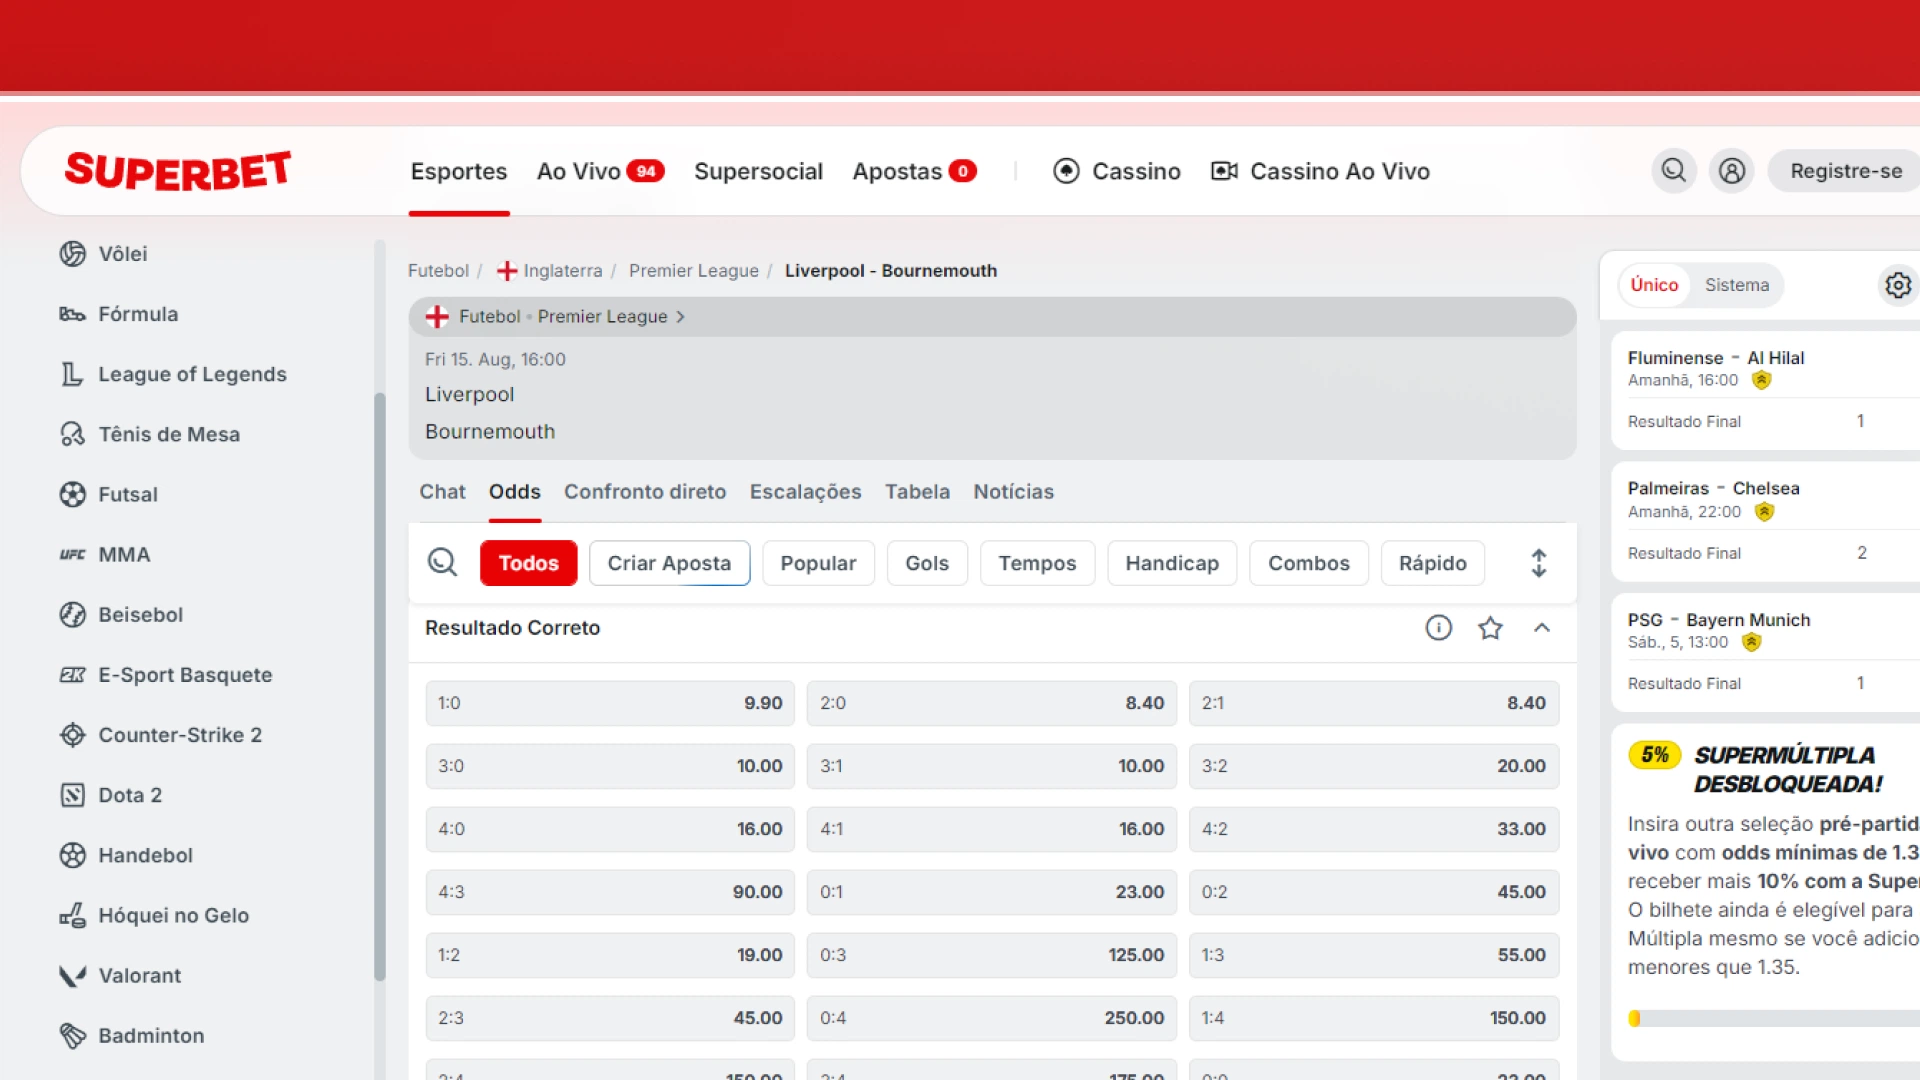The width and height of the screenshot is (1920, 1080).
Task: Open the E-Sport Basquete icon
Action: pyautogui.click(x=72, y=675)
